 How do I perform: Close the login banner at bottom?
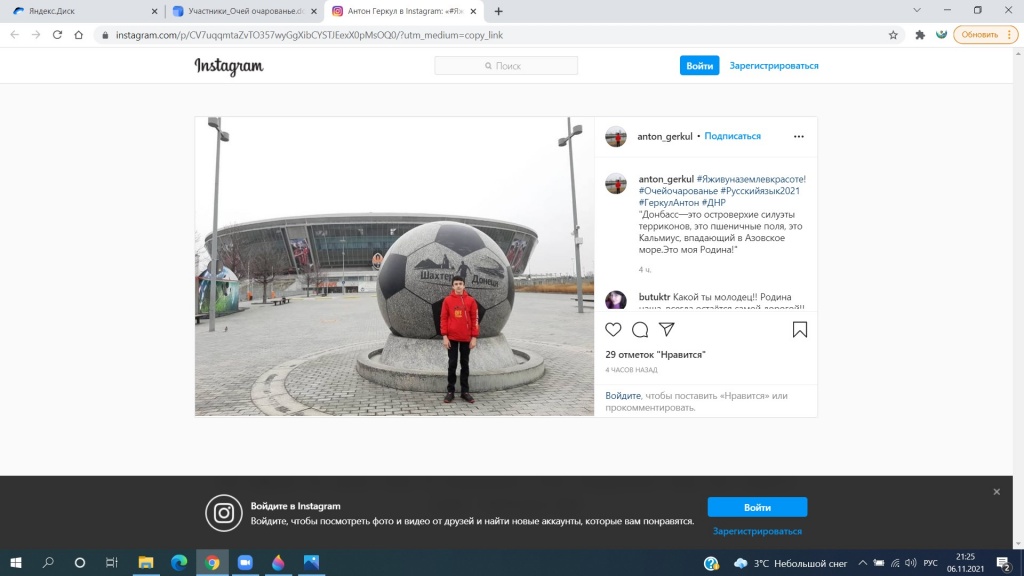click(996, 492)
